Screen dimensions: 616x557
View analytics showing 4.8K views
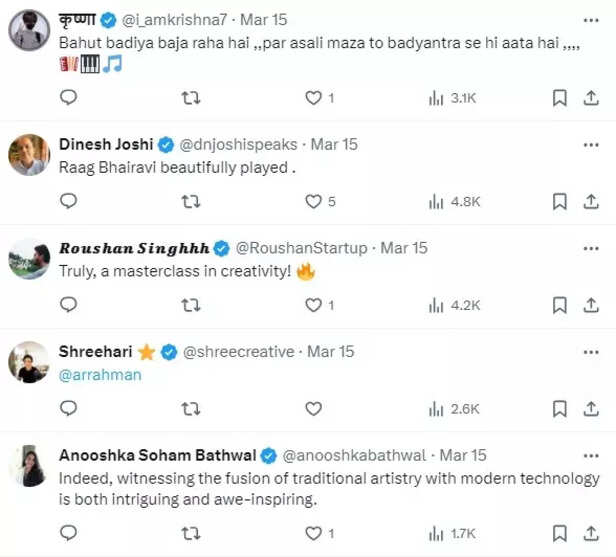point(455,201)
